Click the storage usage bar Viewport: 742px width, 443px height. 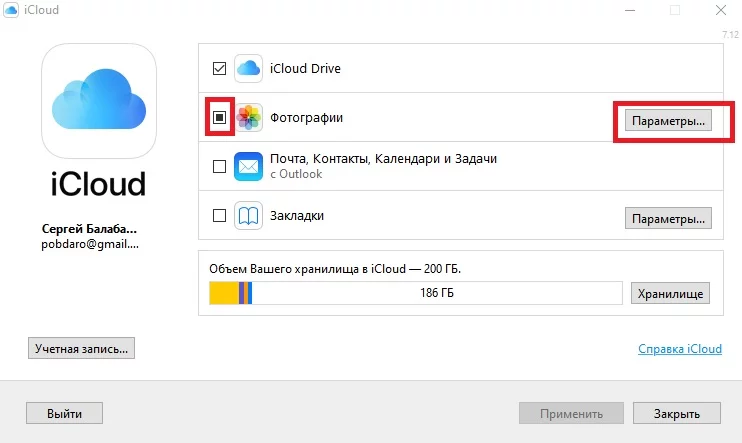(x=415, y=293)
